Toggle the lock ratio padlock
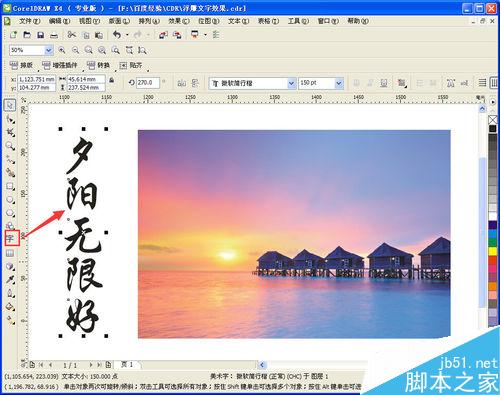This screenshot has height=395, width=500. click(x=112, y=80)
